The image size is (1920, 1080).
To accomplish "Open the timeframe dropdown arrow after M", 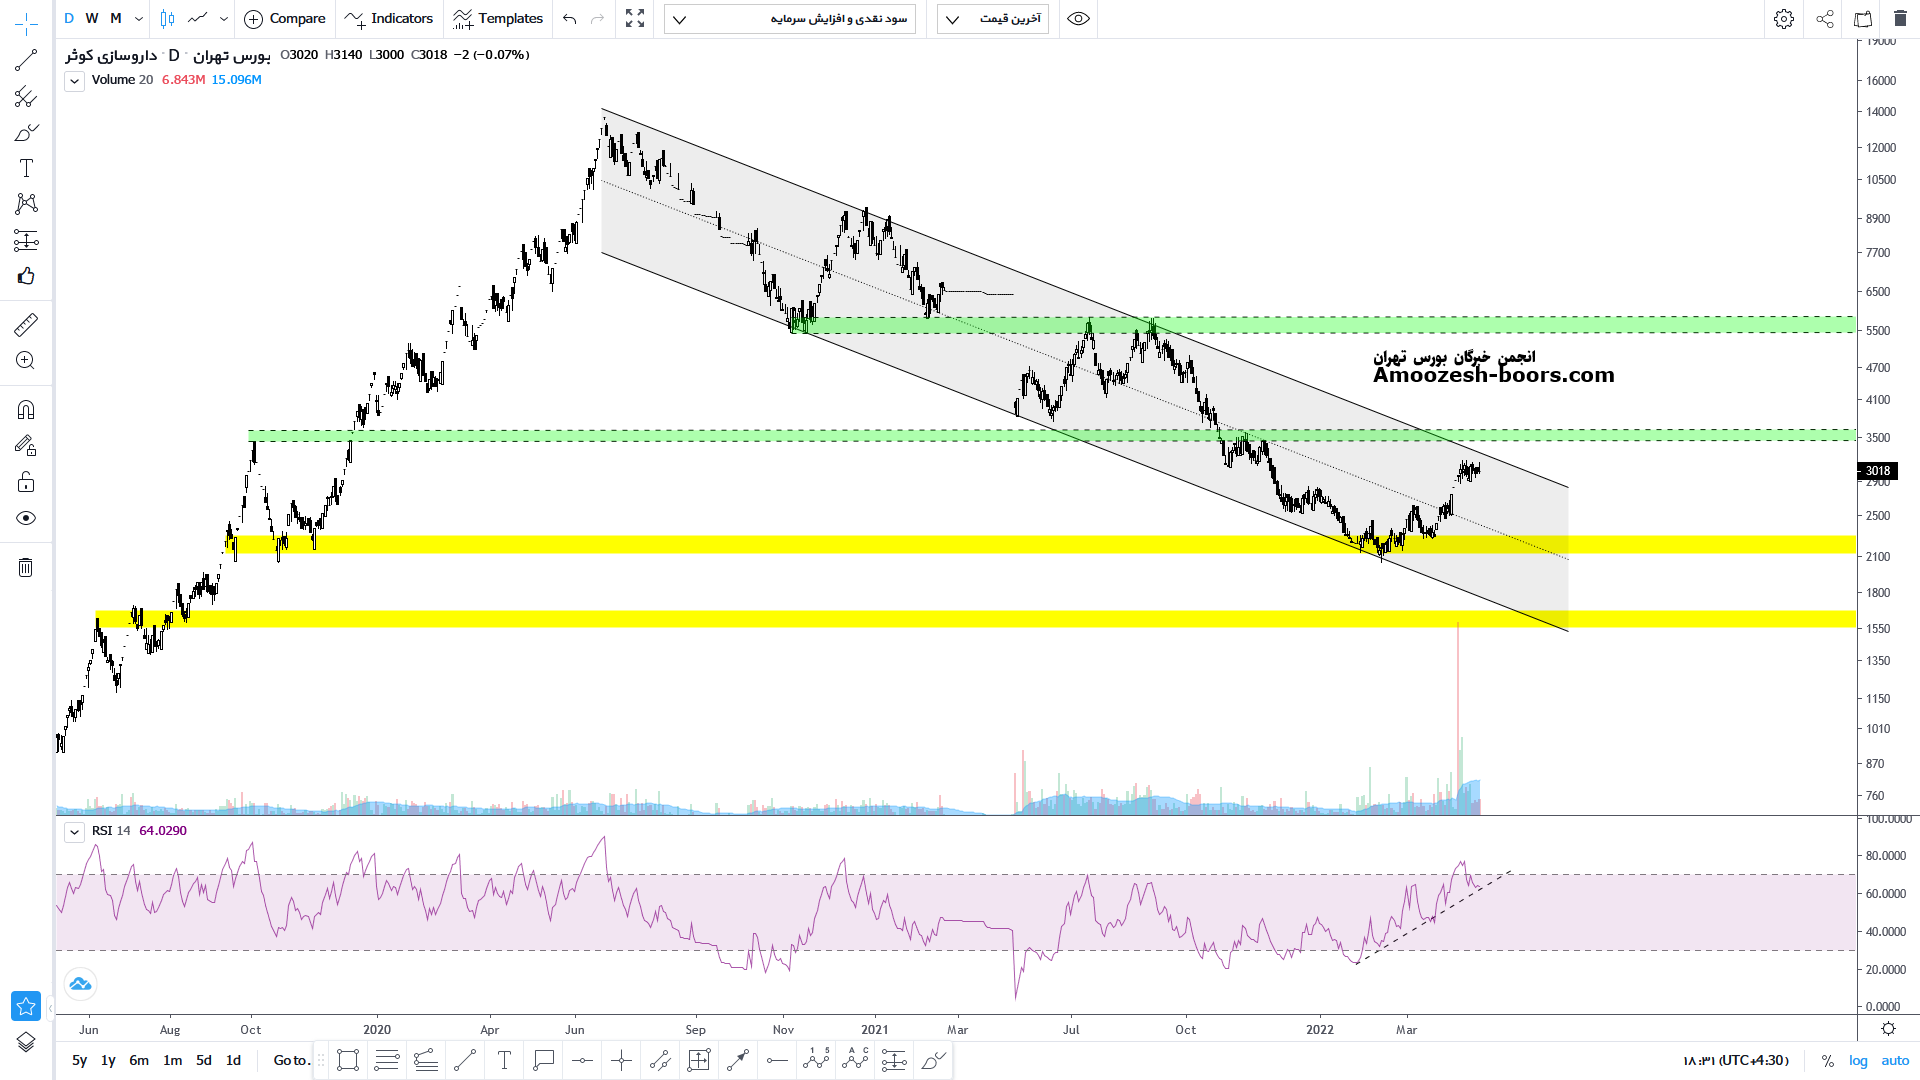I will pos(139,19).
